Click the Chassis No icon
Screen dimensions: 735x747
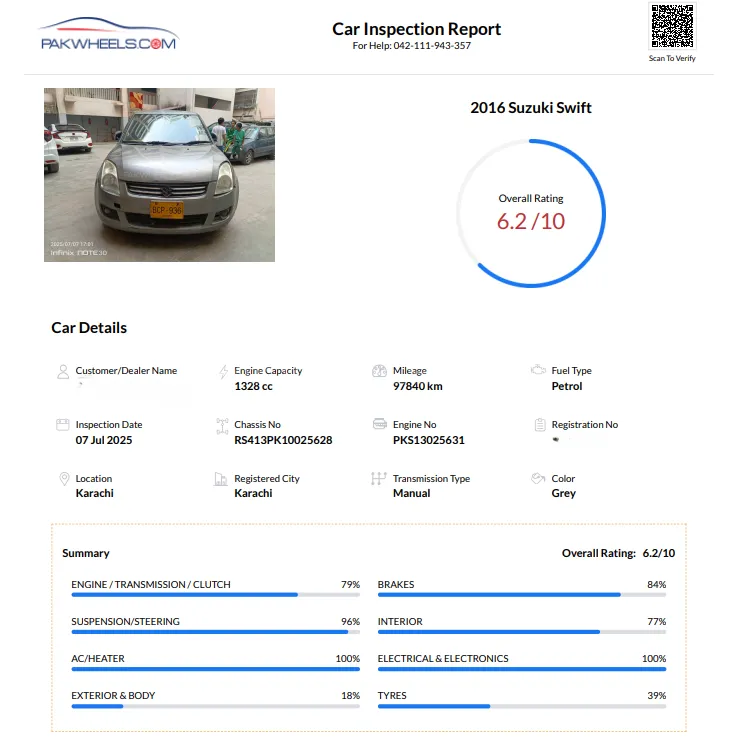point(222,426)
